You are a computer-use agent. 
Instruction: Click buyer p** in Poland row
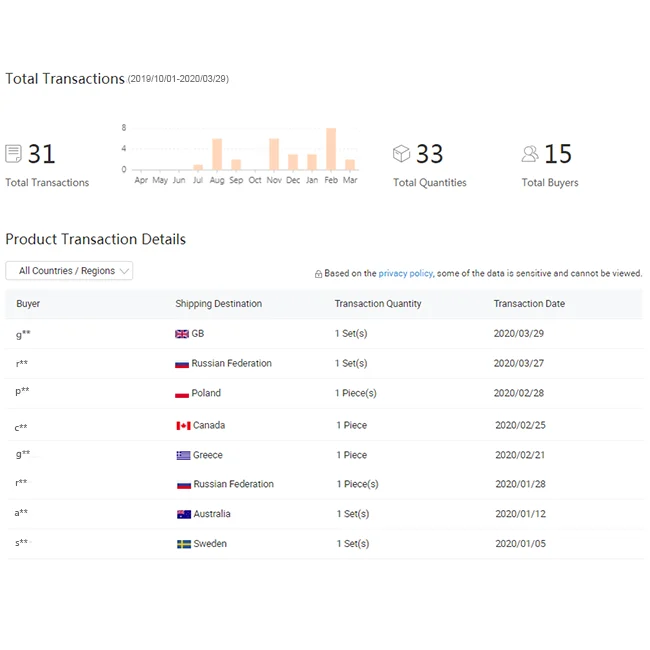22,392
